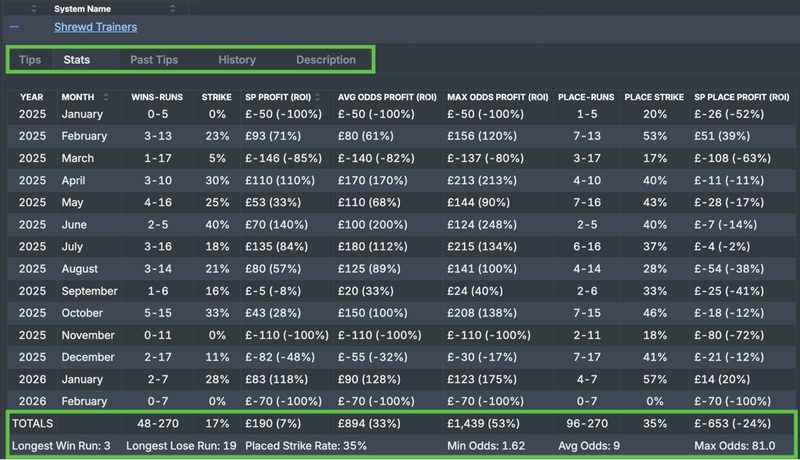Click the System Name header text
The height and width of the screenshot is (460, 800).
click(x=82, y=9)
